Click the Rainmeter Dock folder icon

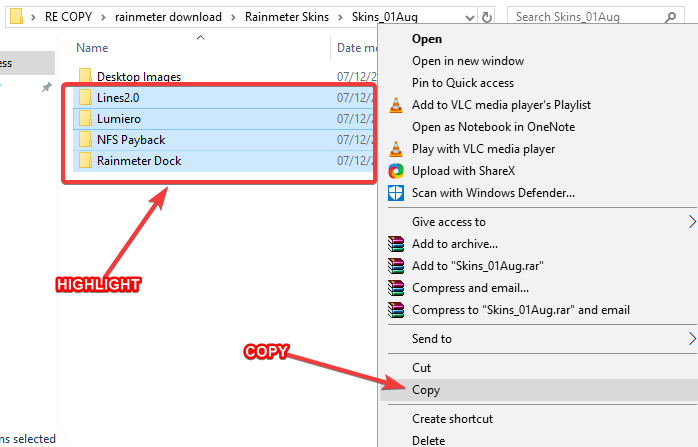85,160
